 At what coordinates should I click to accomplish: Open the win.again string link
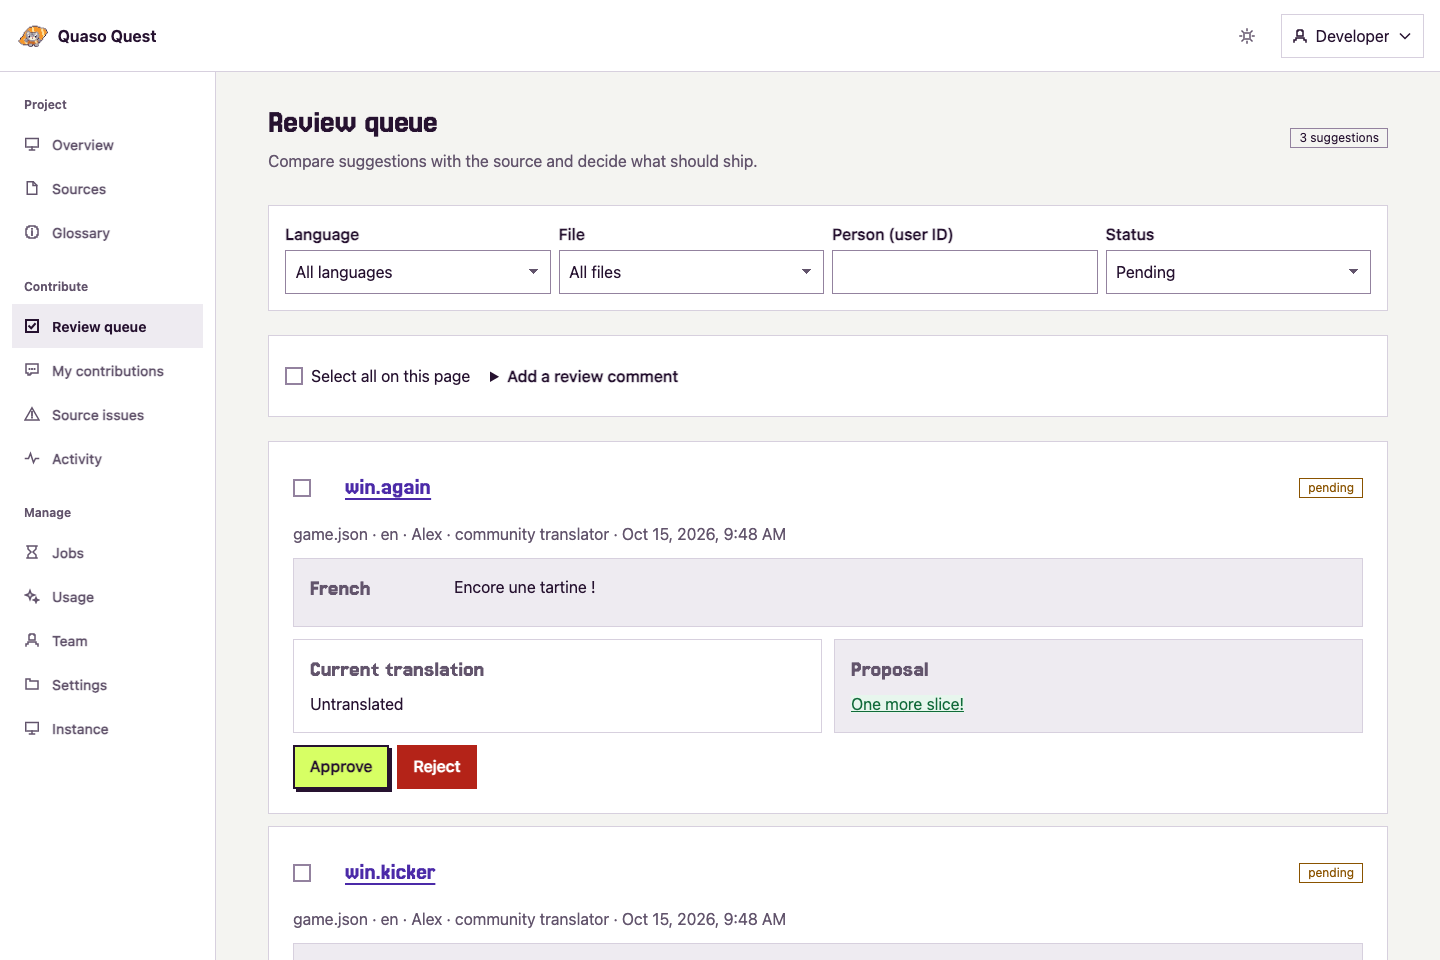pos(388,487)
